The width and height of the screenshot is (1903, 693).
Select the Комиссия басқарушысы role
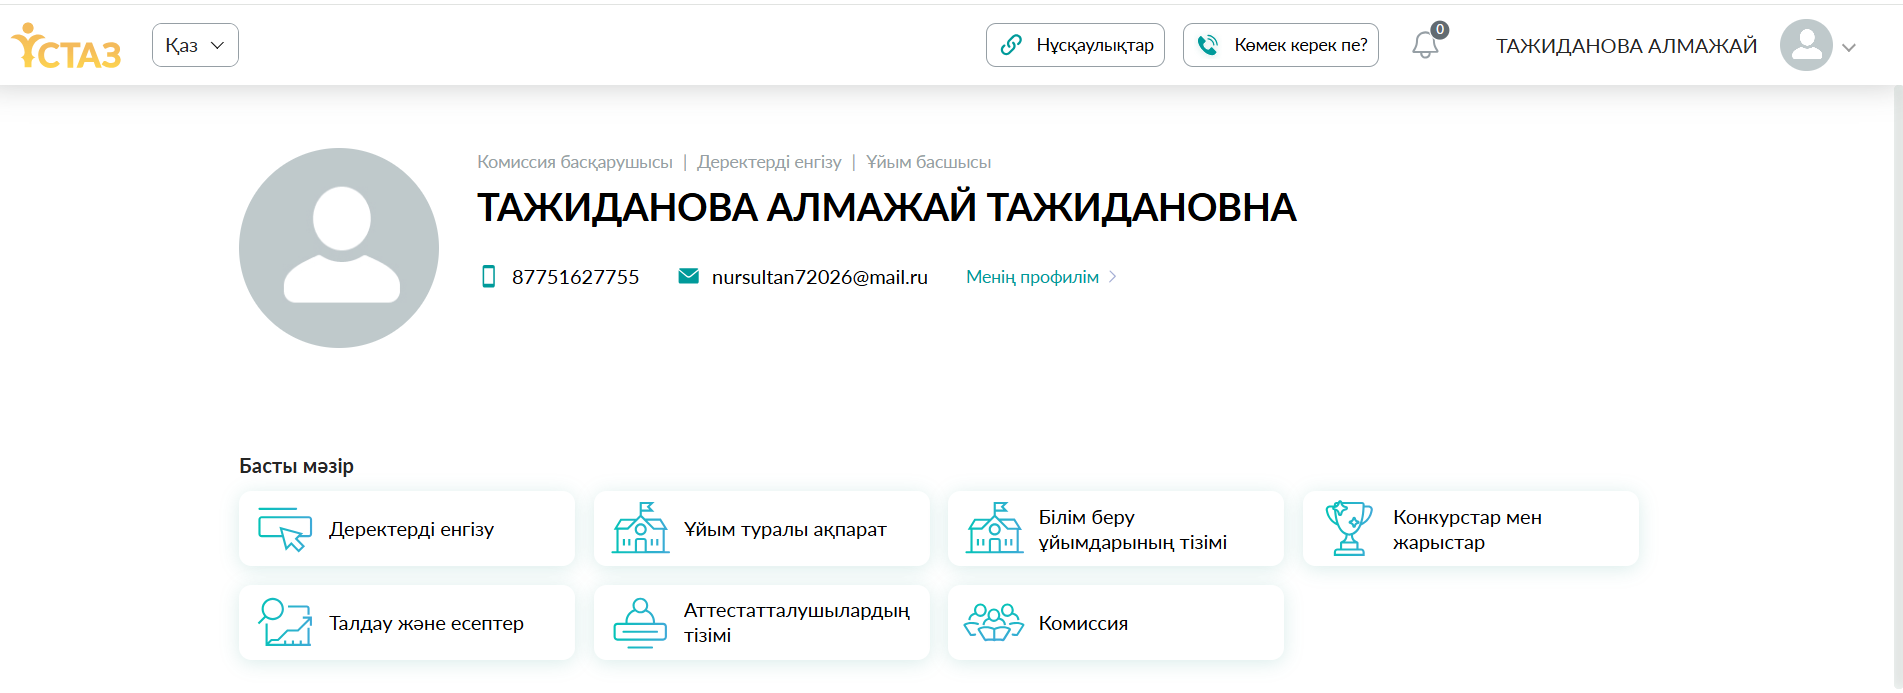pyautogui.click(x=575, y=162)
